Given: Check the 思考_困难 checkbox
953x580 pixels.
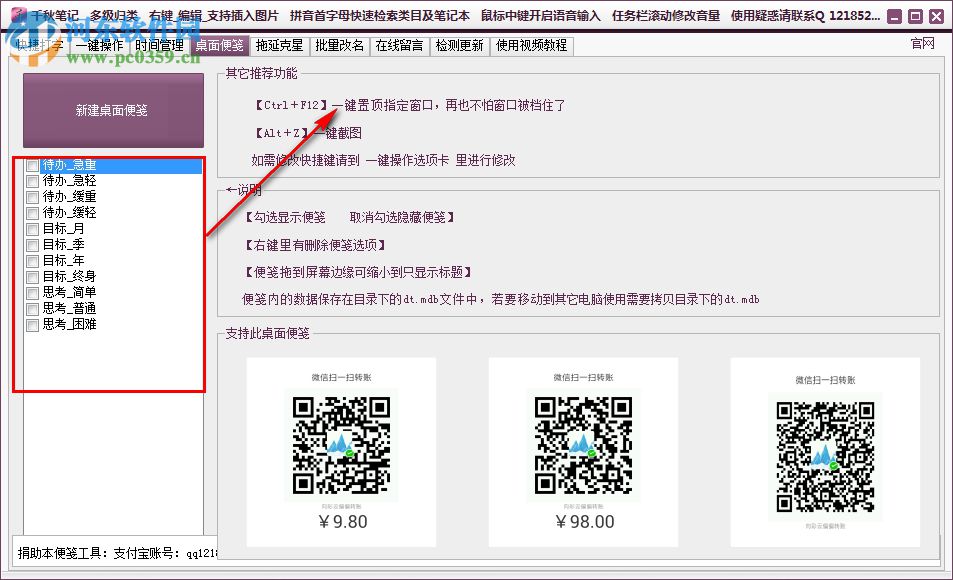Looking at the screenshot, I should click(32, 325).
